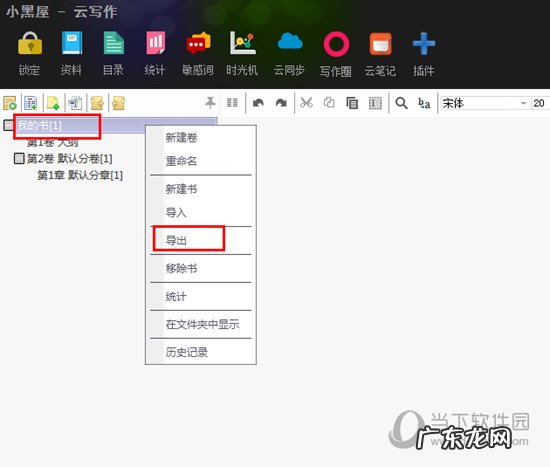Image resolution: width=550 pixels, height=467 pixels.
Task: Choose 统计 from context menu
Action: pos(176,296)
